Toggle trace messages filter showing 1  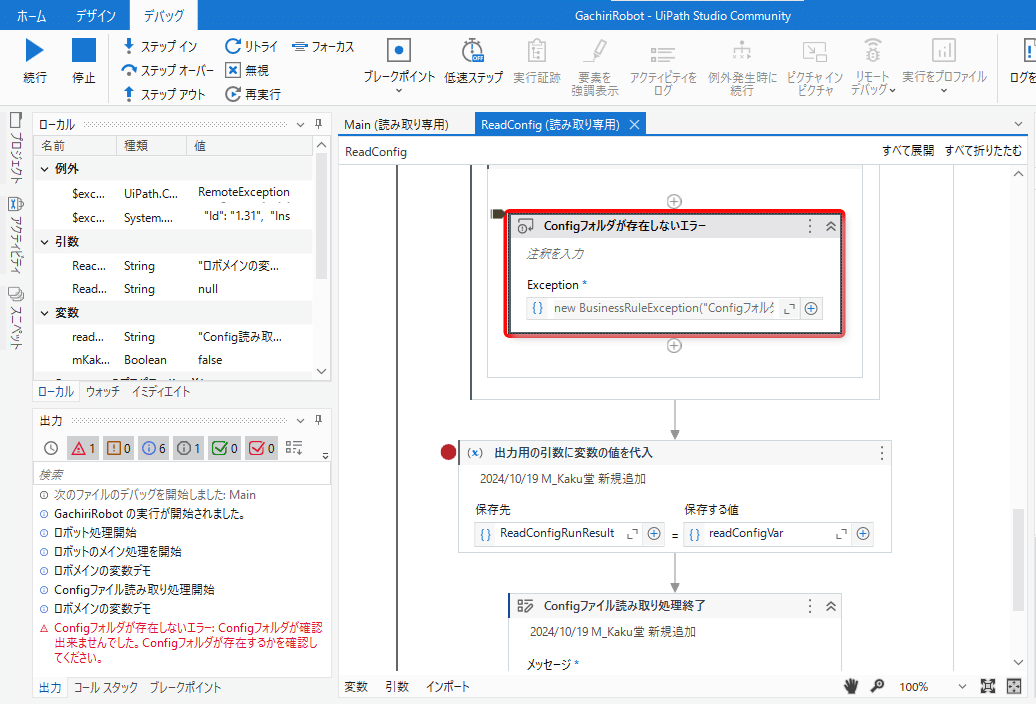[188, 448]
